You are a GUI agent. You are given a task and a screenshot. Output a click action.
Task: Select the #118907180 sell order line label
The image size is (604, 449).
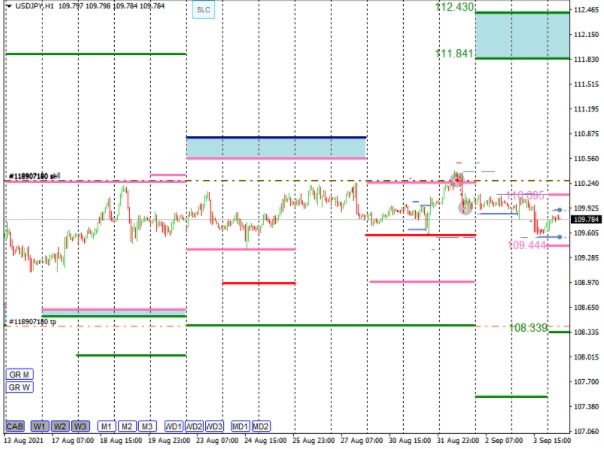click(35, 177)
